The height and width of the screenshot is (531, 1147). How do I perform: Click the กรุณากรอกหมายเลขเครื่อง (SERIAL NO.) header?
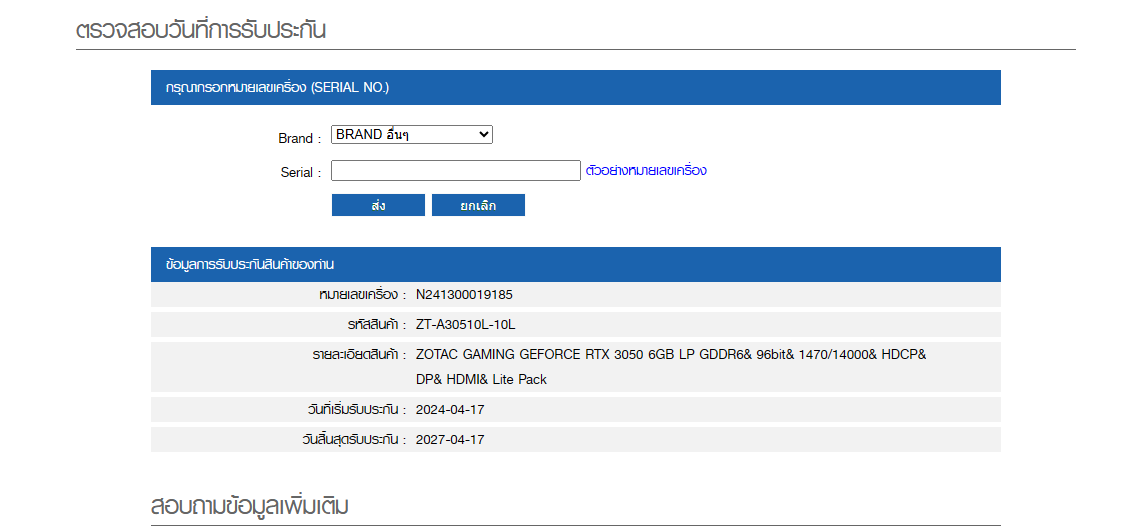click(277, 88)
